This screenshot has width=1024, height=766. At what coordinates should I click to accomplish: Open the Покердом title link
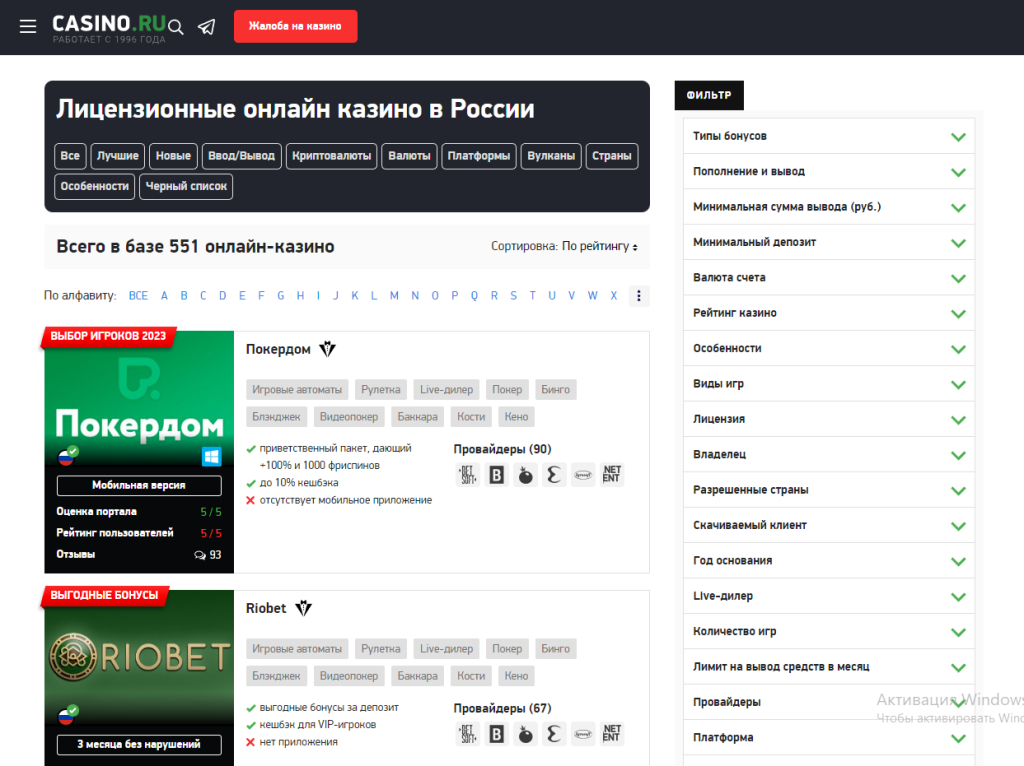point(278,349)
